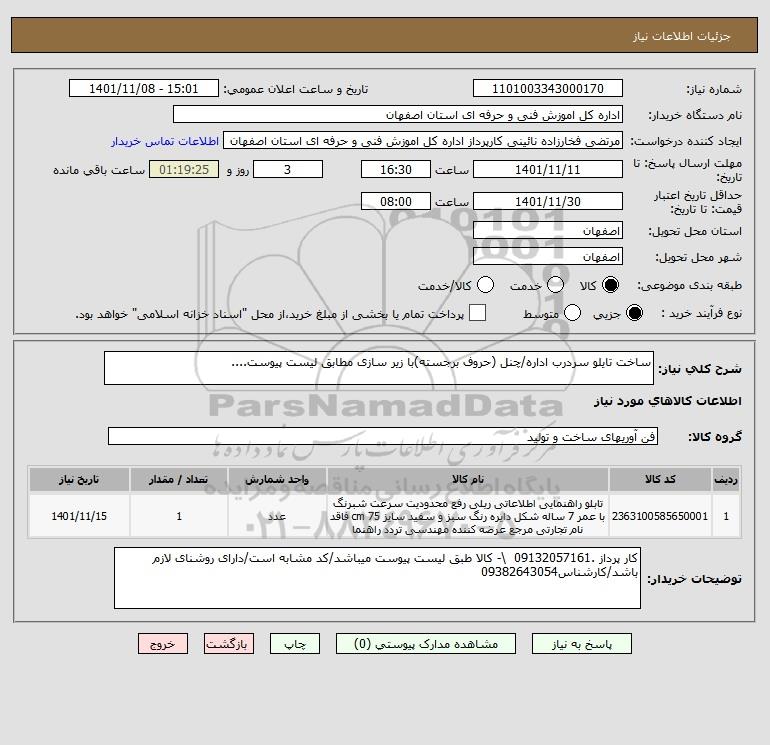
Task: Select the کالا/خدمت radio button
Action: pyautogui.click(x=486, y=285)
